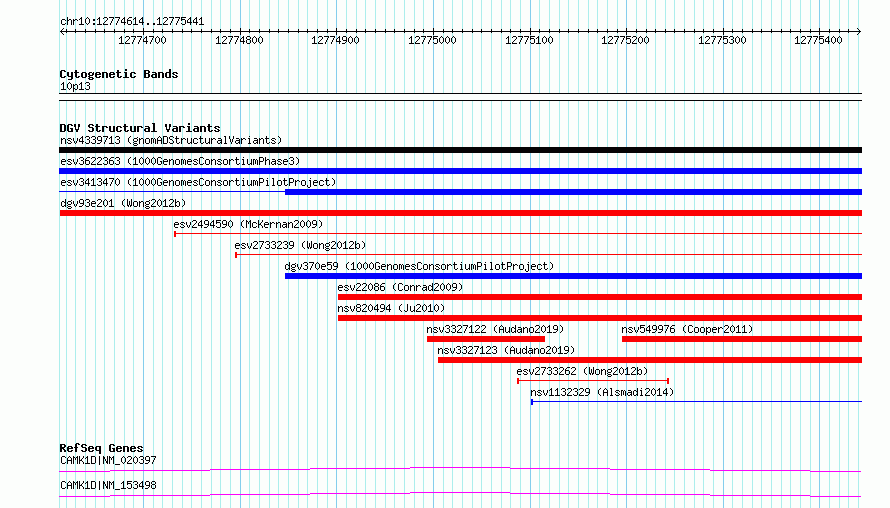Open nsv549976 (Cooper2011) variant label
The height and width of the screenshot is (508, 890).
coord(687,329)
